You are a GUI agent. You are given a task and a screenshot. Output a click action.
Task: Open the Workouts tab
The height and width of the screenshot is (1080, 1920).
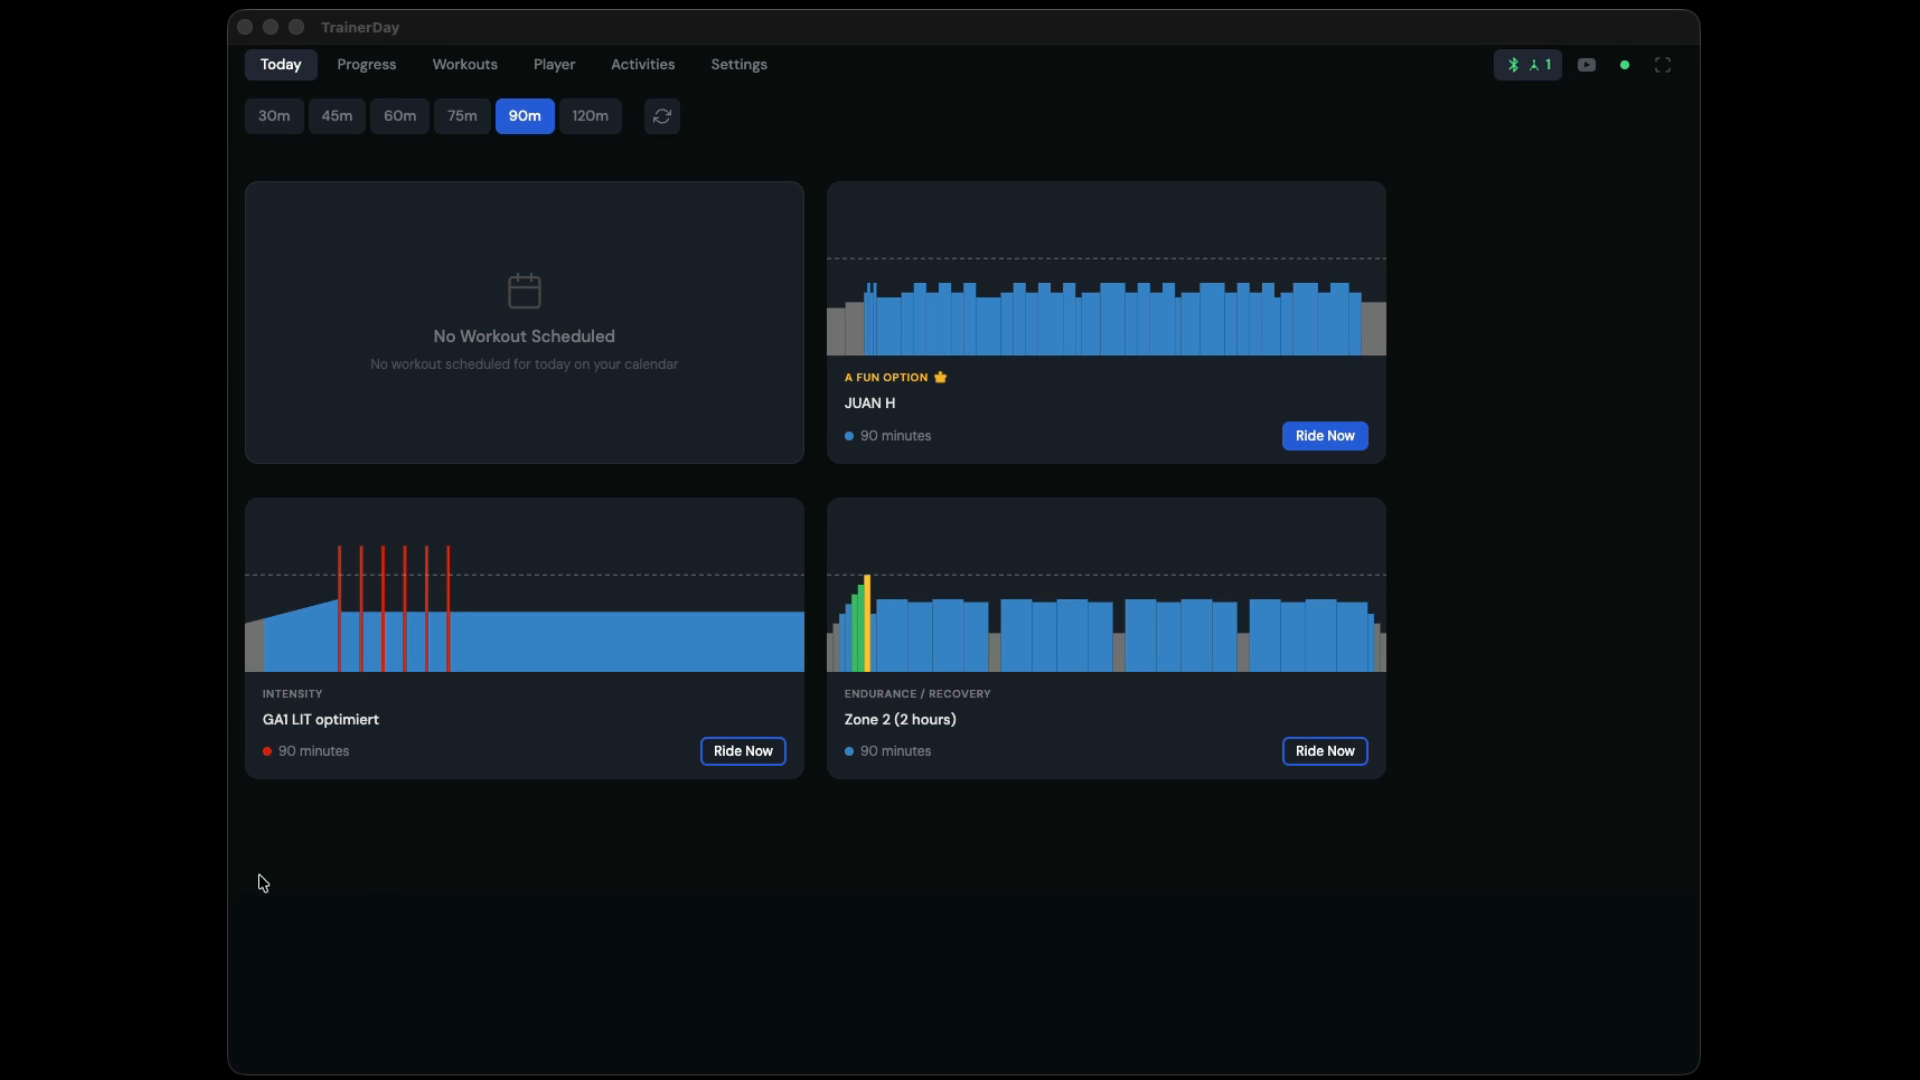464,64
